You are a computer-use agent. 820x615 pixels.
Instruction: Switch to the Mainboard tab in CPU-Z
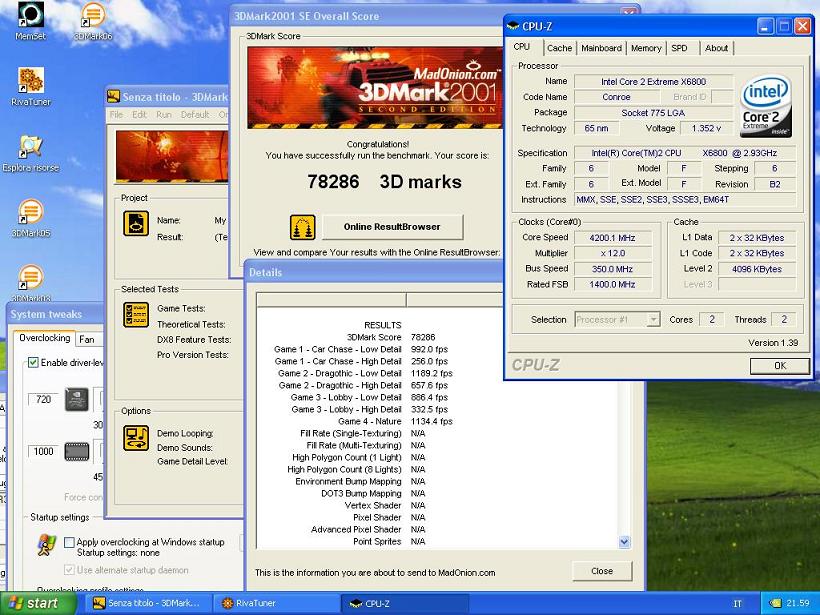(601, 48)
